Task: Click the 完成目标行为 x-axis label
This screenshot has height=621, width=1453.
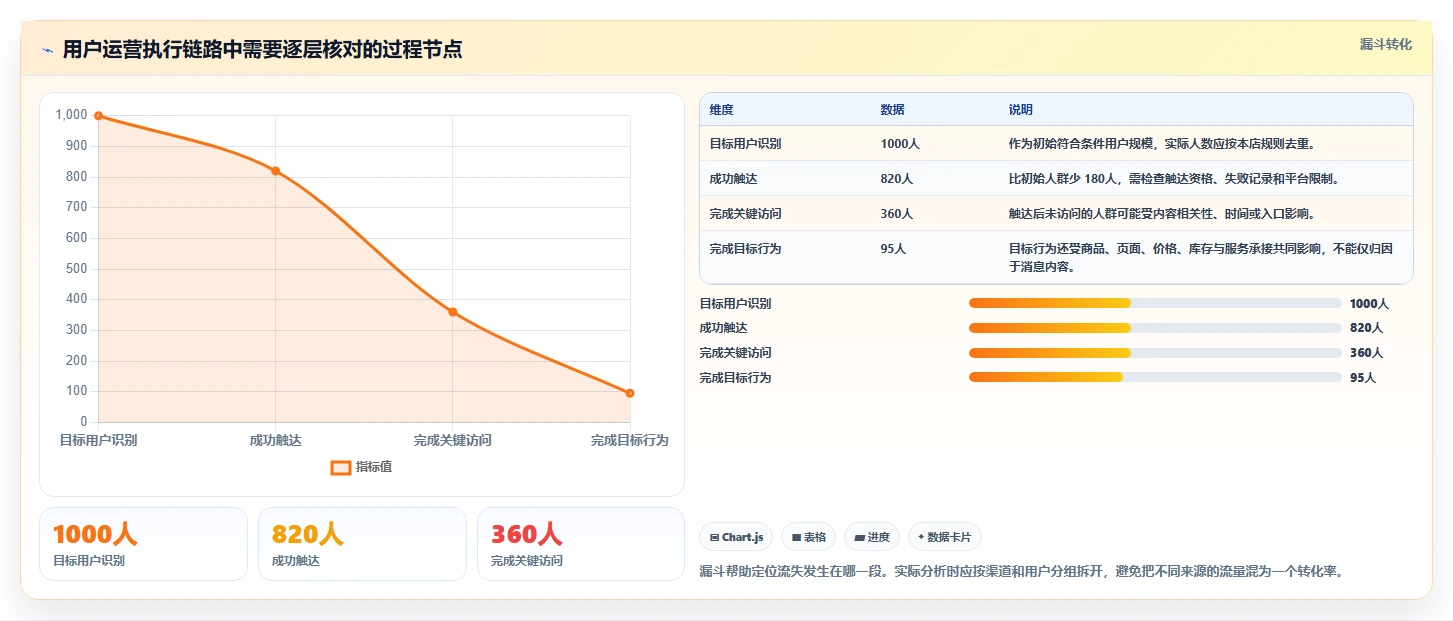Action: pos(629,440)
